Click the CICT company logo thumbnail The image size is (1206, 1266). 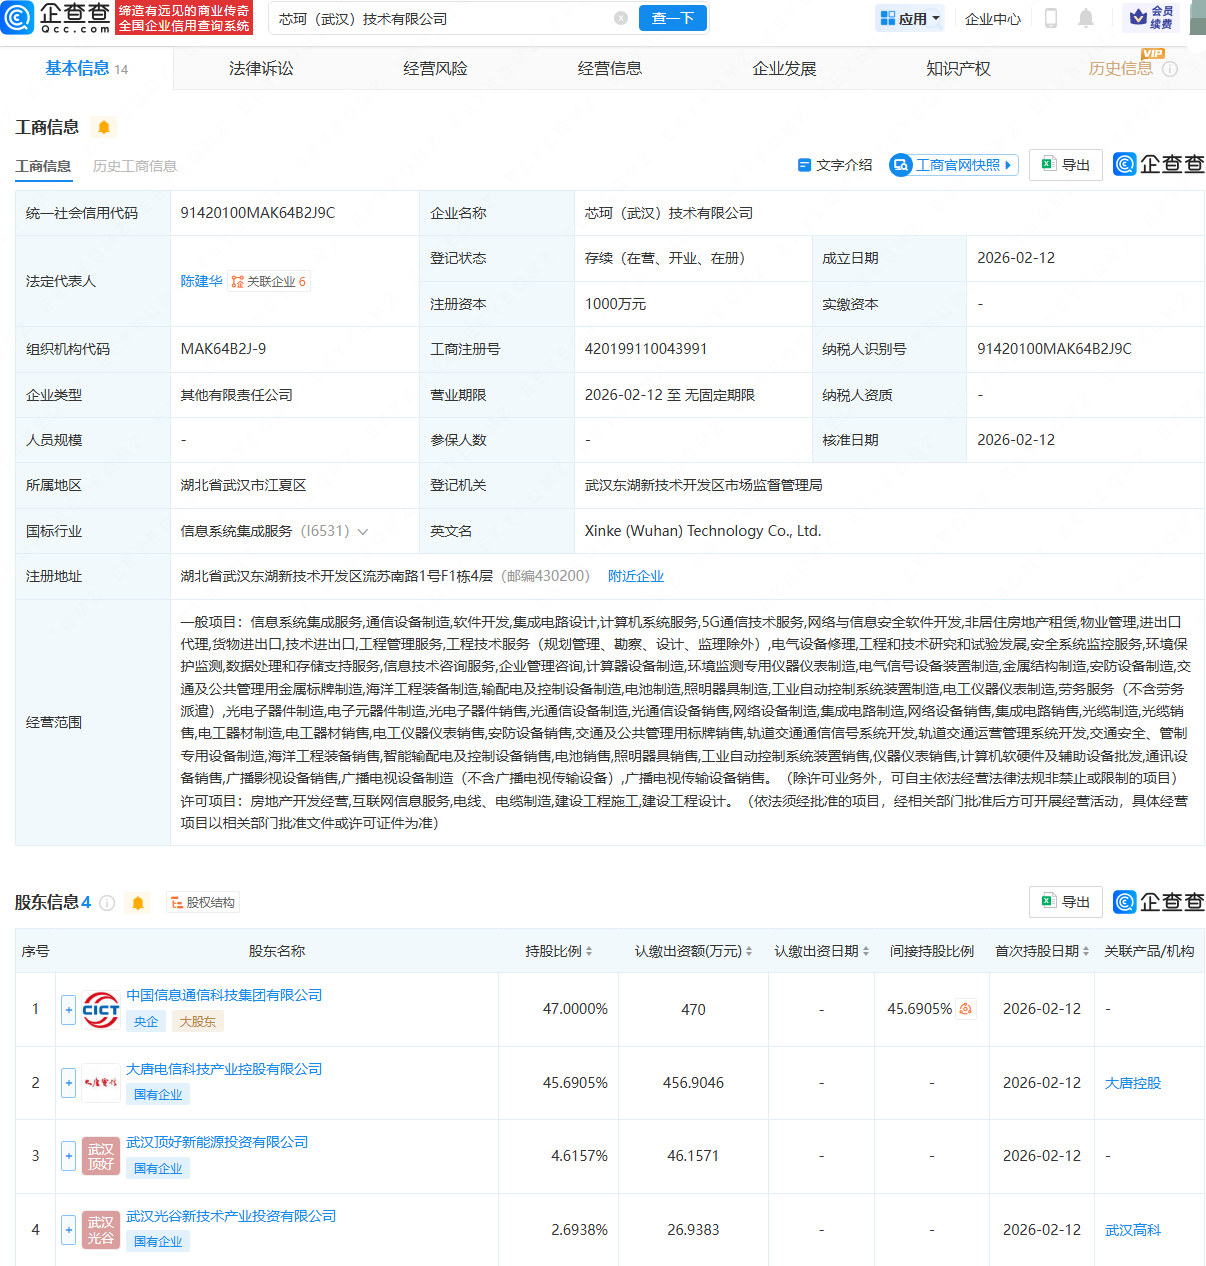tap(99, 1009)
